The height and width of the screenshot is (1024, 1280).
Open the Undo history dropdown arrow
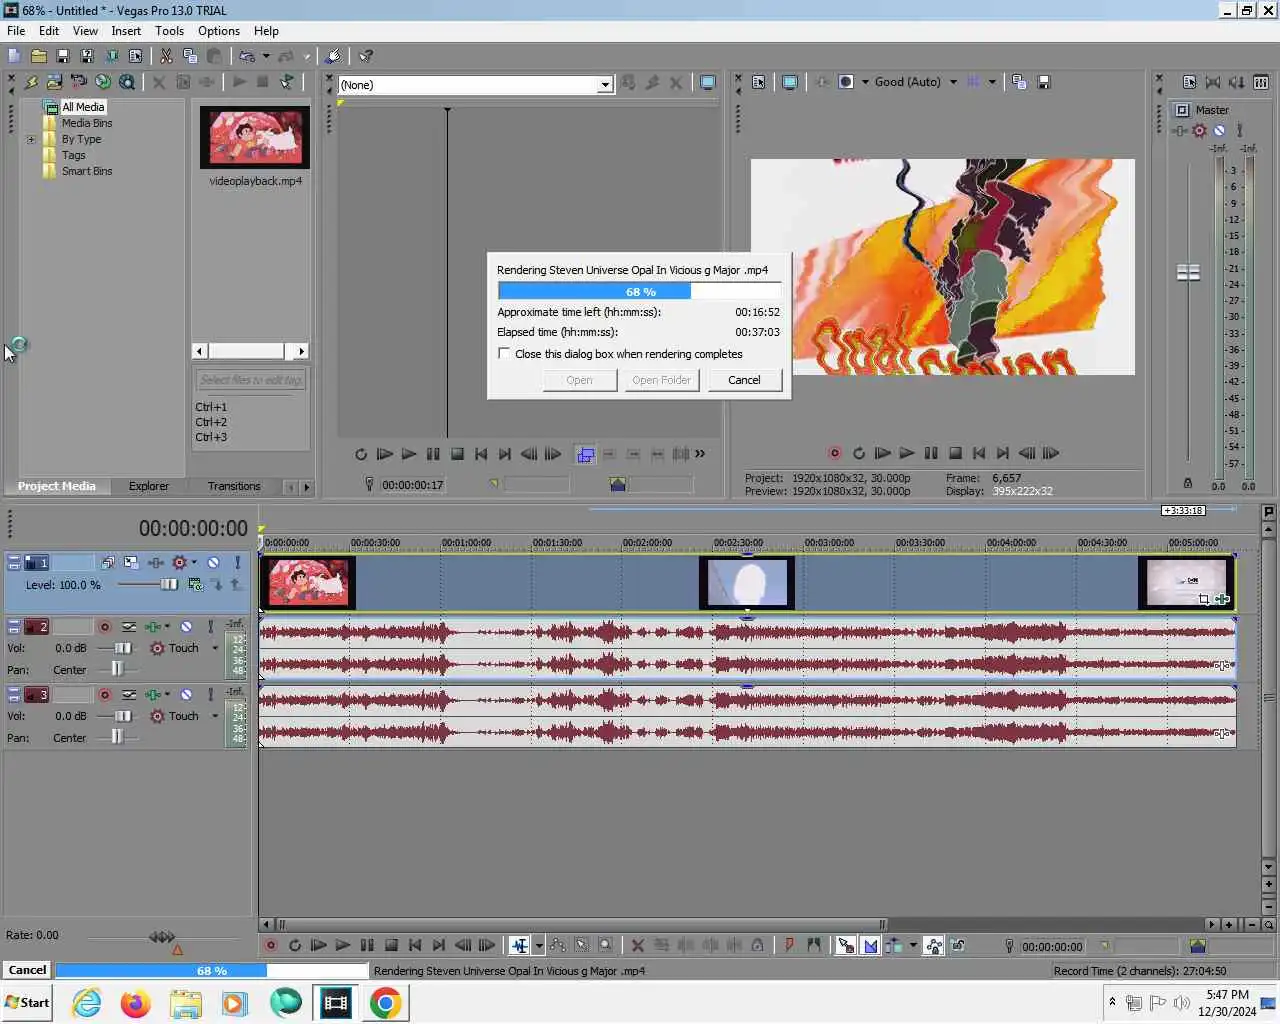click(266, 56)
